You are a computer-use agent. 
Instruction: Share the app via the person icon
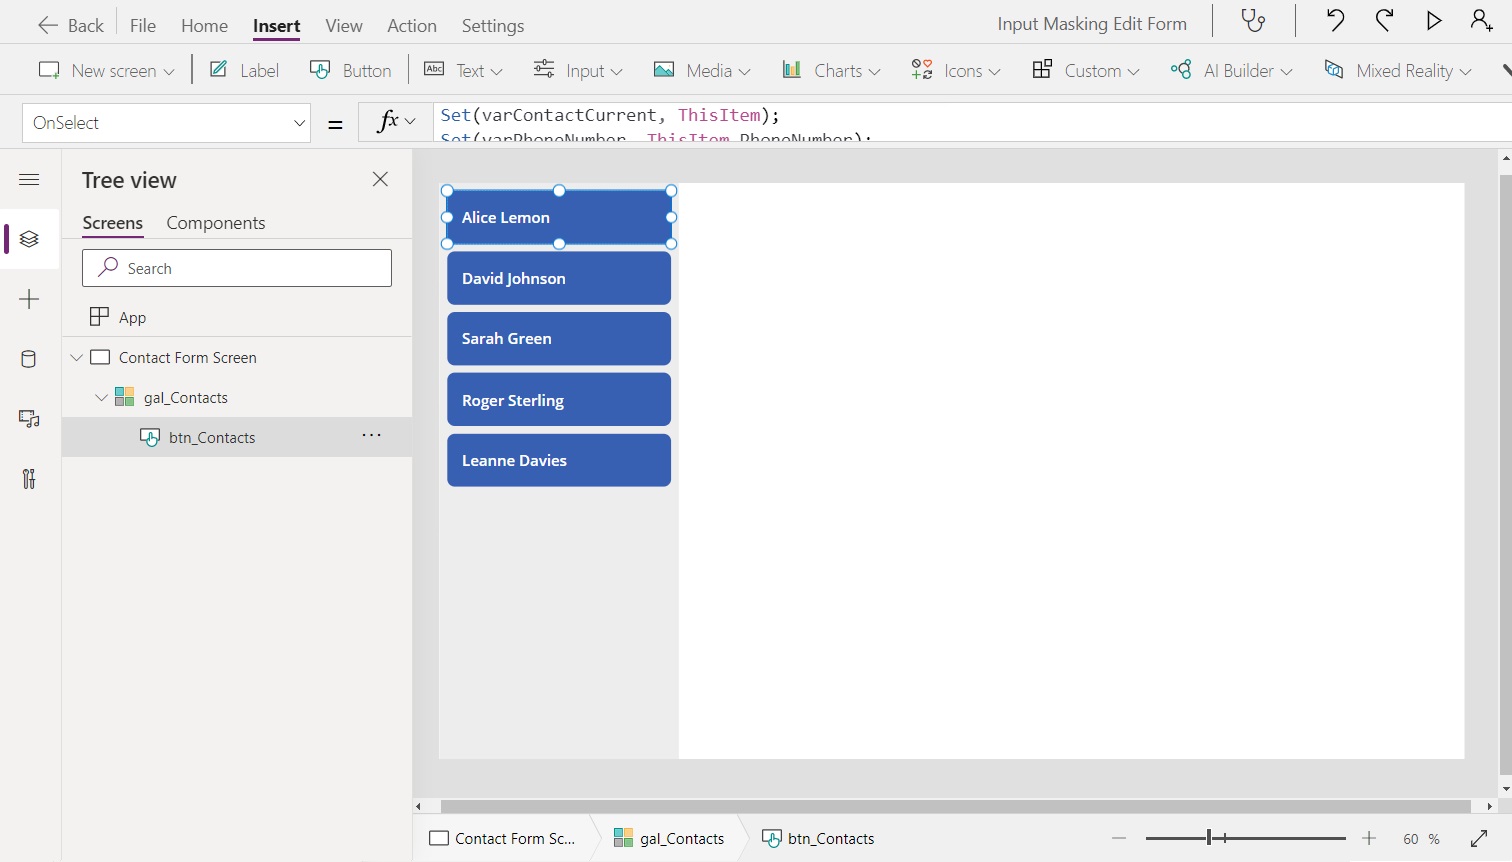1481,20
